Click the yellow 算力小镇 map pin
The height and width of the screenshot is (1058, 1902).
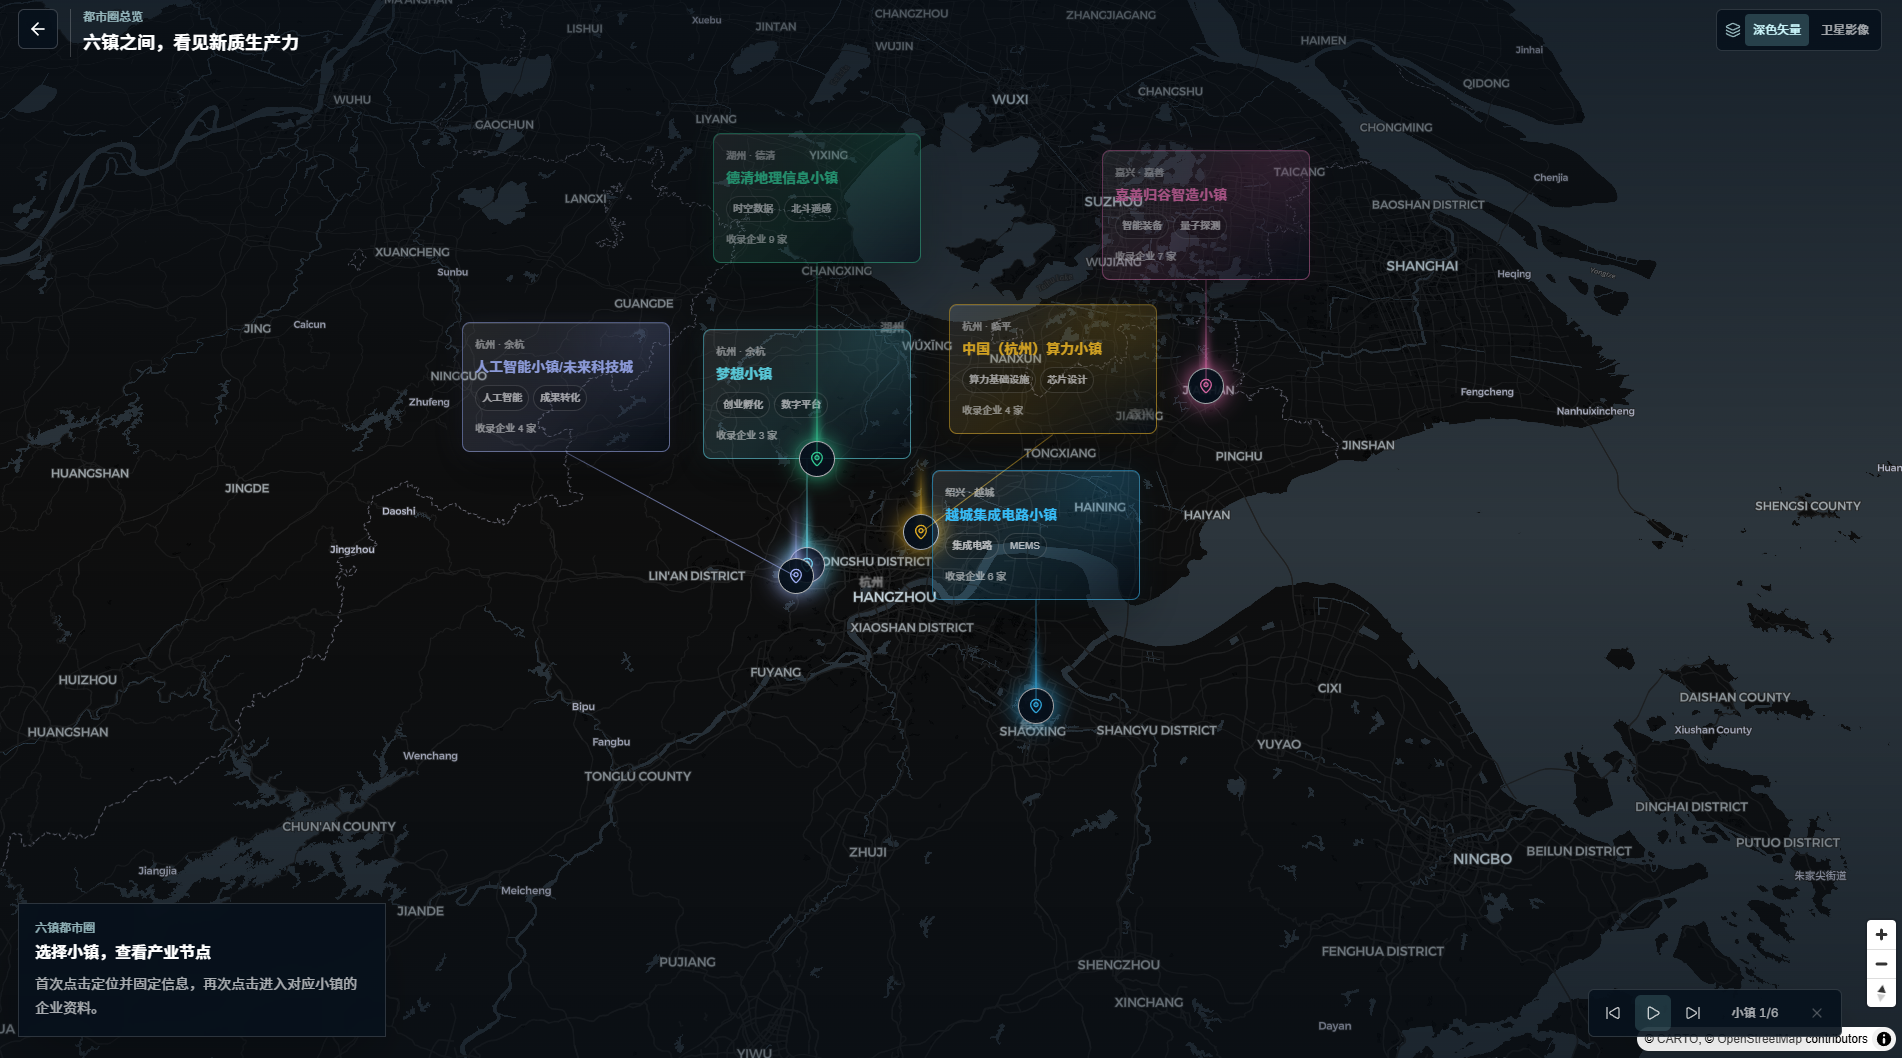[x=920, y=532]
